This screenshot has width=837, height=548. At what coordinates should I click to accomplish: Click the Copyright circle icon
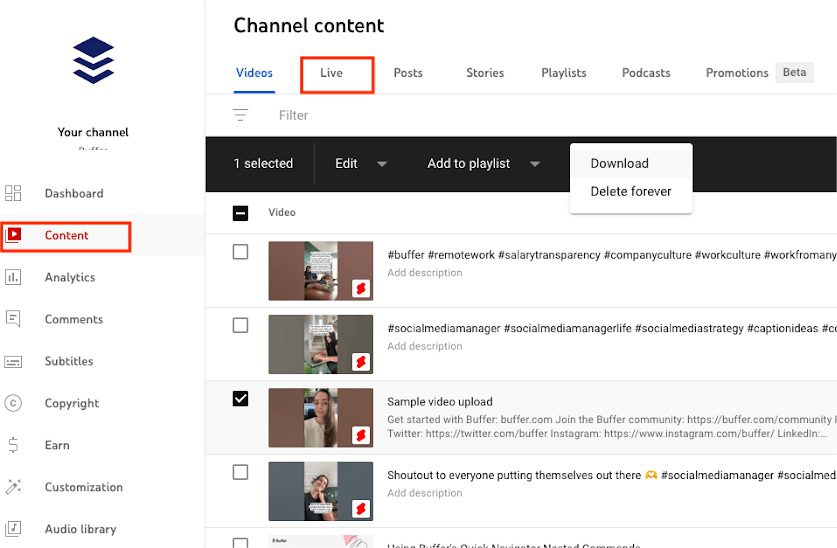13,403
